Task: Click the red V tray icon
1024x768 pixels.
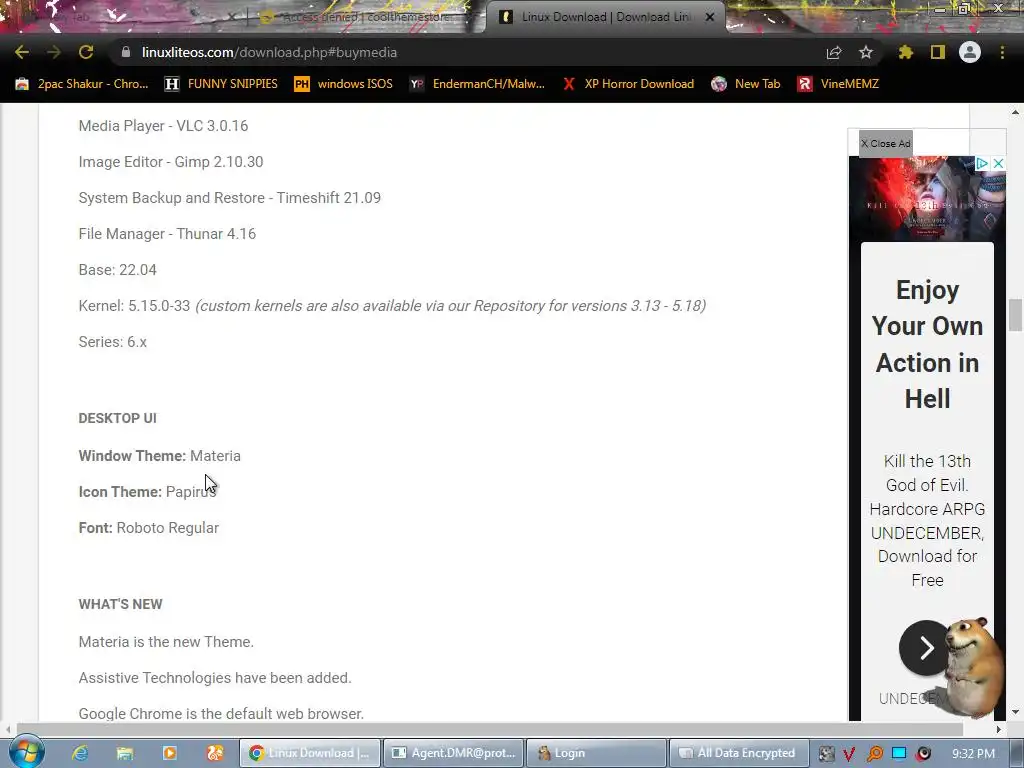Action: point(849,754)
